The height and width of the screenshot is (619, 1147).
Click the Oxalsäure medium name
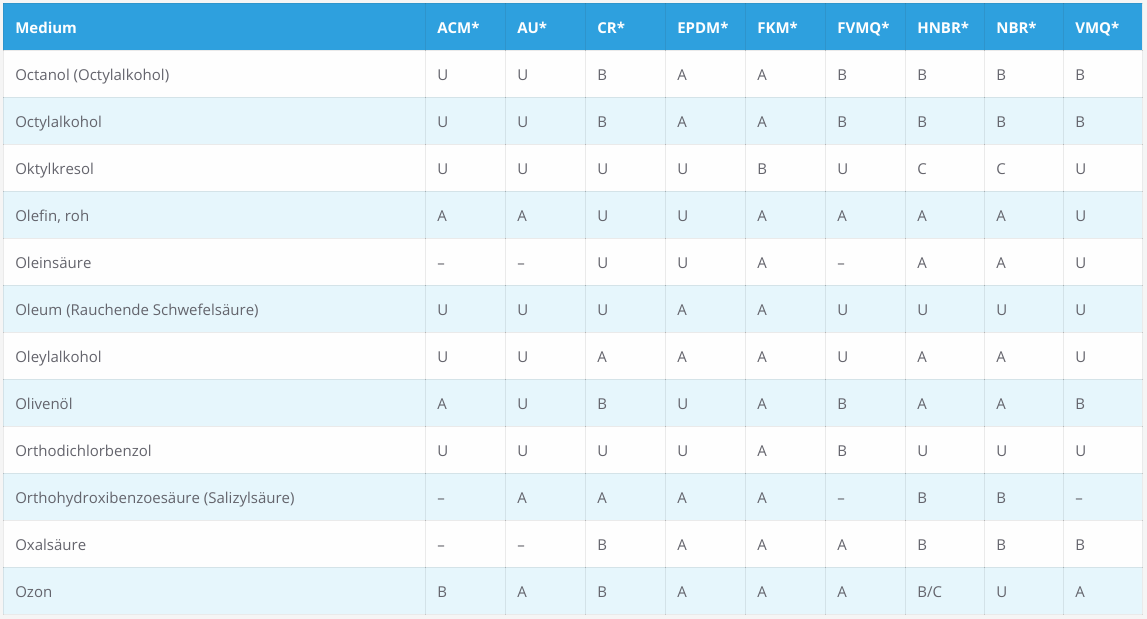click(50, 544)
